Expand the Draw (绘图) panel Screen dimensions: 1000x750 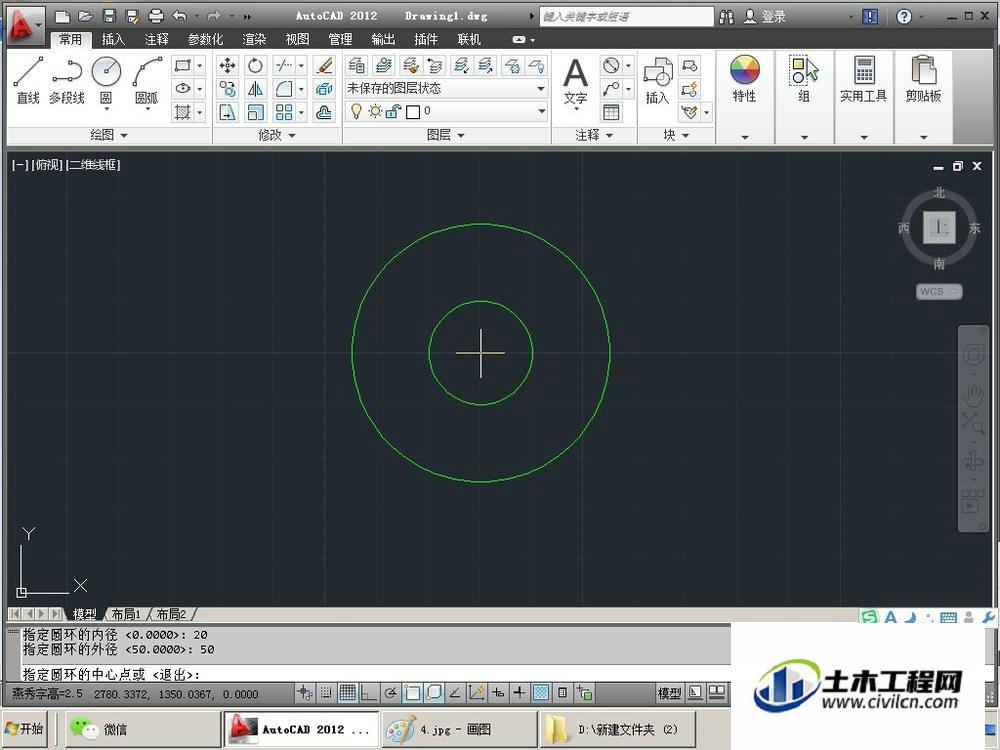(109, 135)
